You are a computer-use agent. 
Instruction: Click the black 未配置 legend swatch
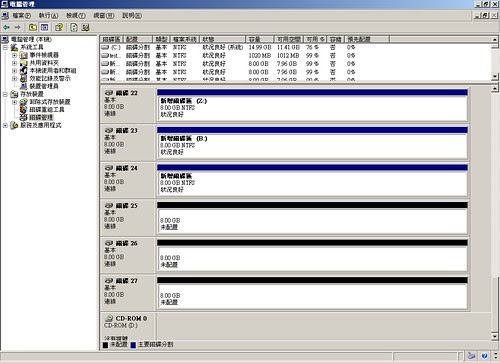pos(105,345)
